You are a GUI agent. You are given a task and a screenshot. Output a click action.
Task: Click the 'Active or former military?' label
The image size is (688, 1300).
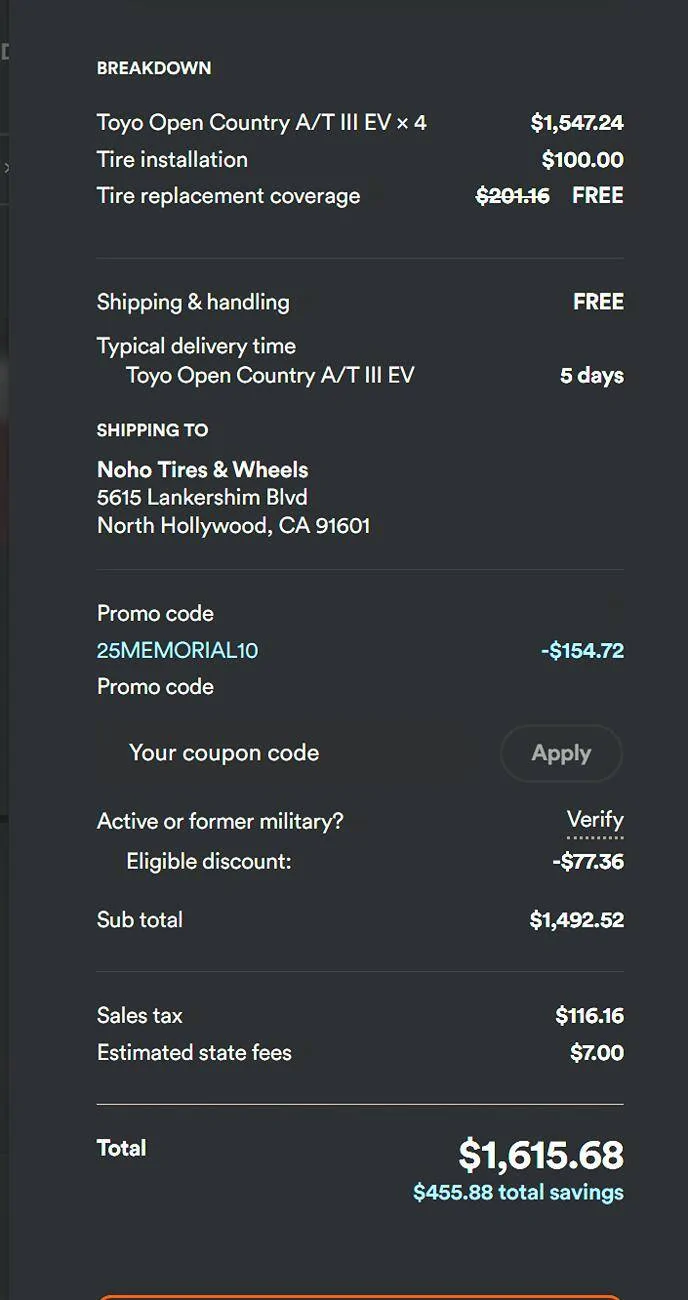pyautogui.click(x=220, y=821)
